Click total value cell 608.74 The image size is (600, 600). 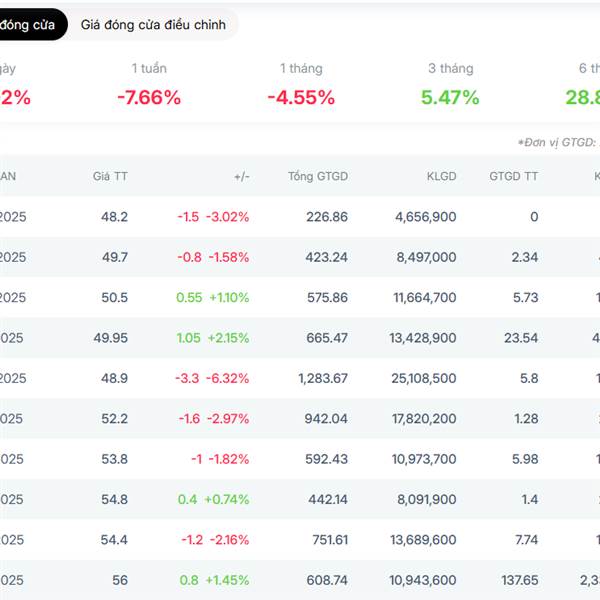click(327, 580)
